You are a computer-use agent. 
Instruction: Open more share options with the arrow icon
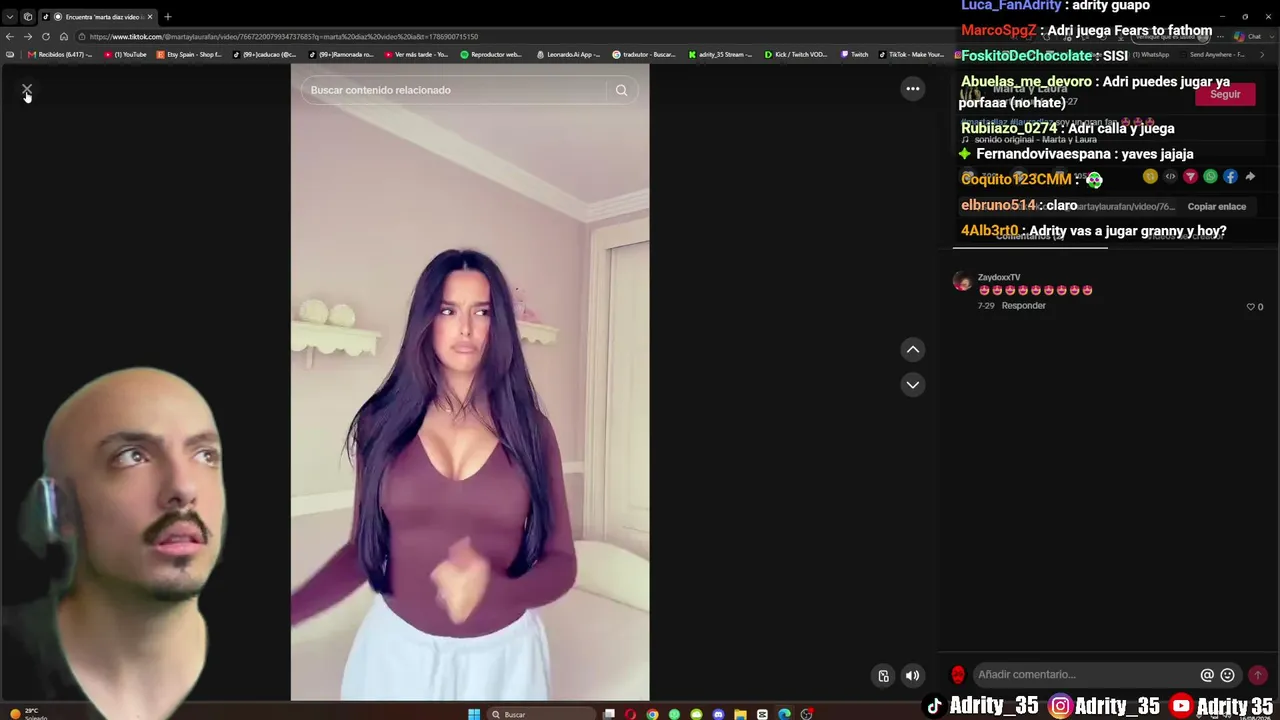tap(1250, 177)
